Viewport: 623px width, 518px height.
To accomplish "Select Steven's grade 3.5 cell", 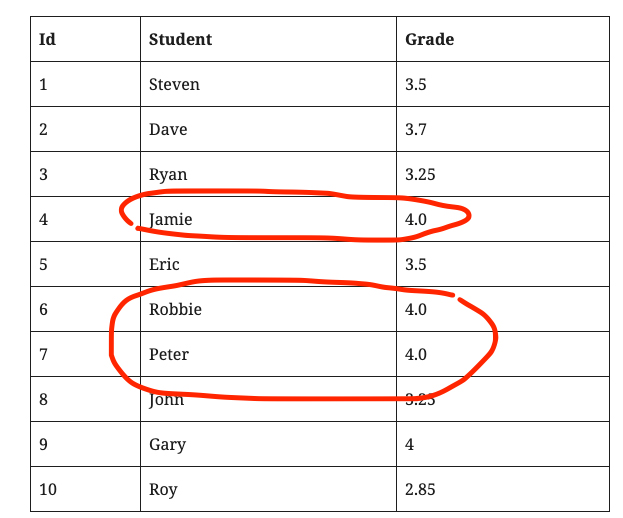I will 503,84.
